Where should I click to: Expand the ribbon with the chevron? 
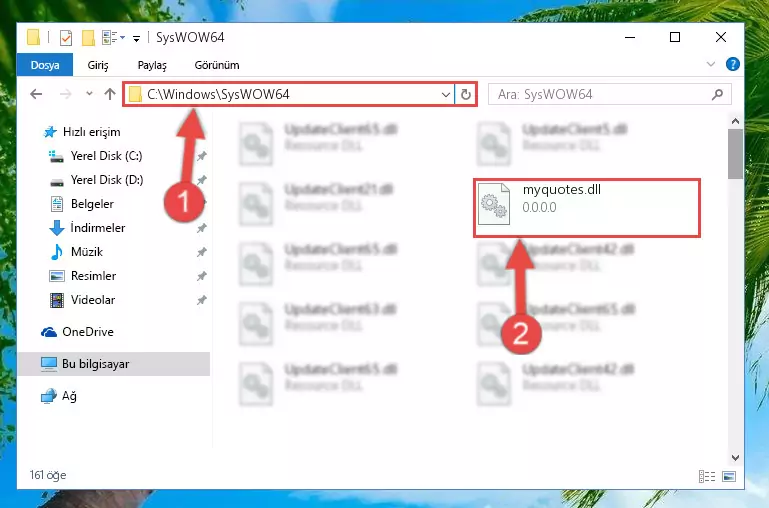click(710, 64)
